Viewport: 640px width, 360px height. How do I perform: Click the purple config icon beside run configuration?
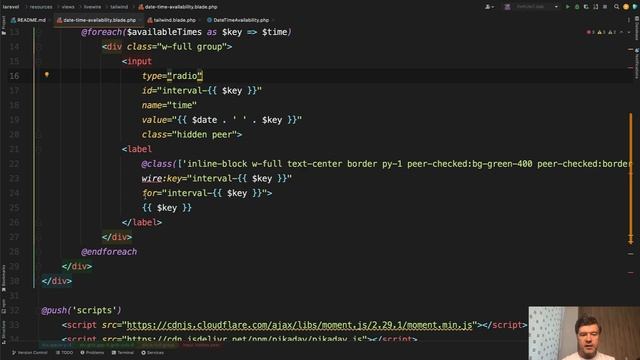coord(507,7)
